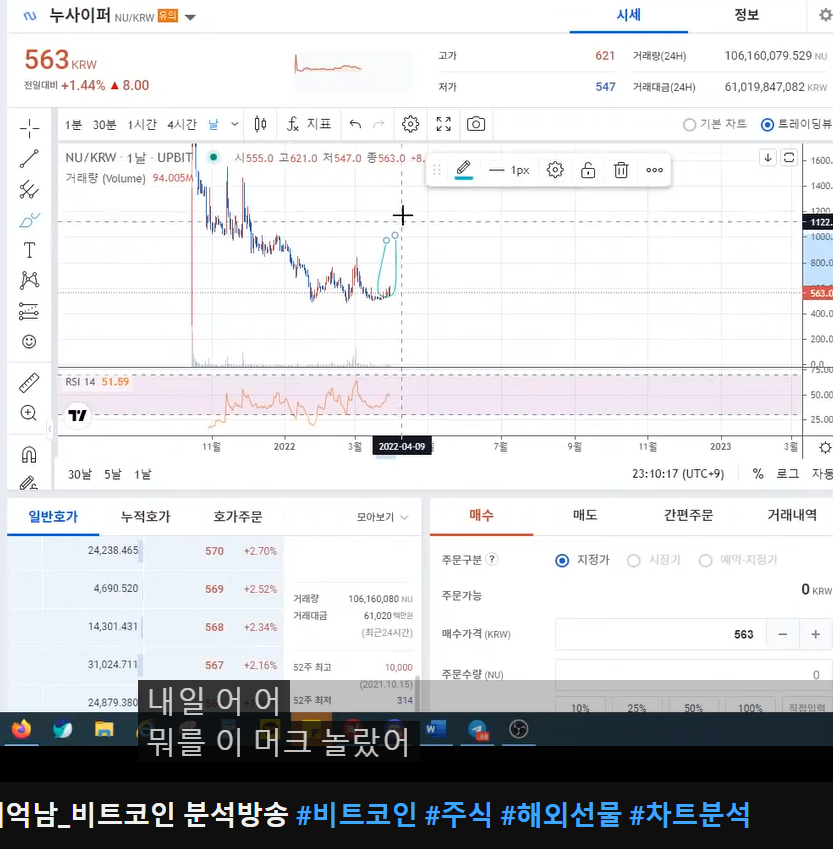Set chart interval to 4시간
Viewport: 833px width, 849px height.
tap(181, 125)
